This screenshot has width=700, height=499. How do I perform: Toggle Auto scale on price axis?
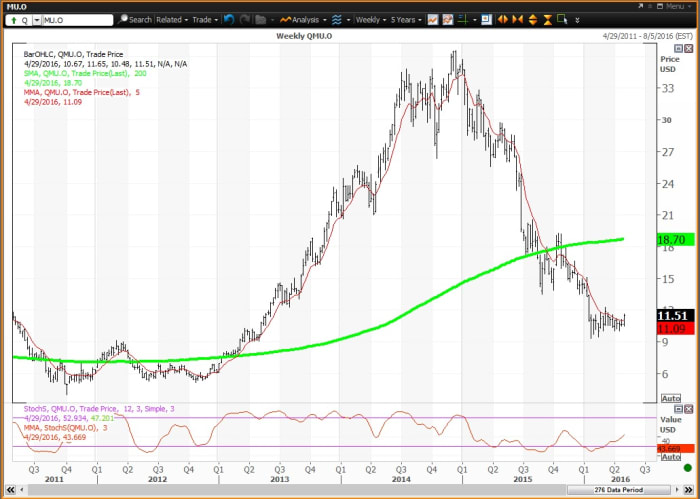pos(671,398)
